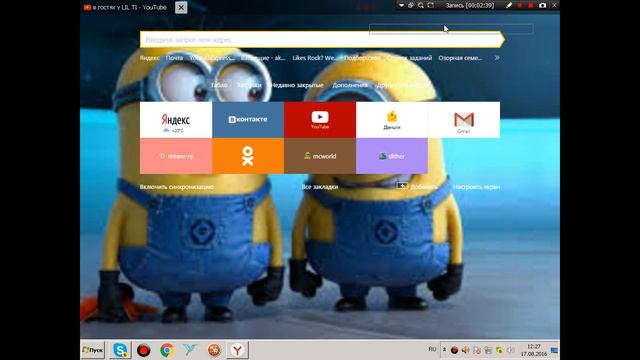
Task: Click the camera screenshot icon in recorder panel
Action: click(542, 5)
